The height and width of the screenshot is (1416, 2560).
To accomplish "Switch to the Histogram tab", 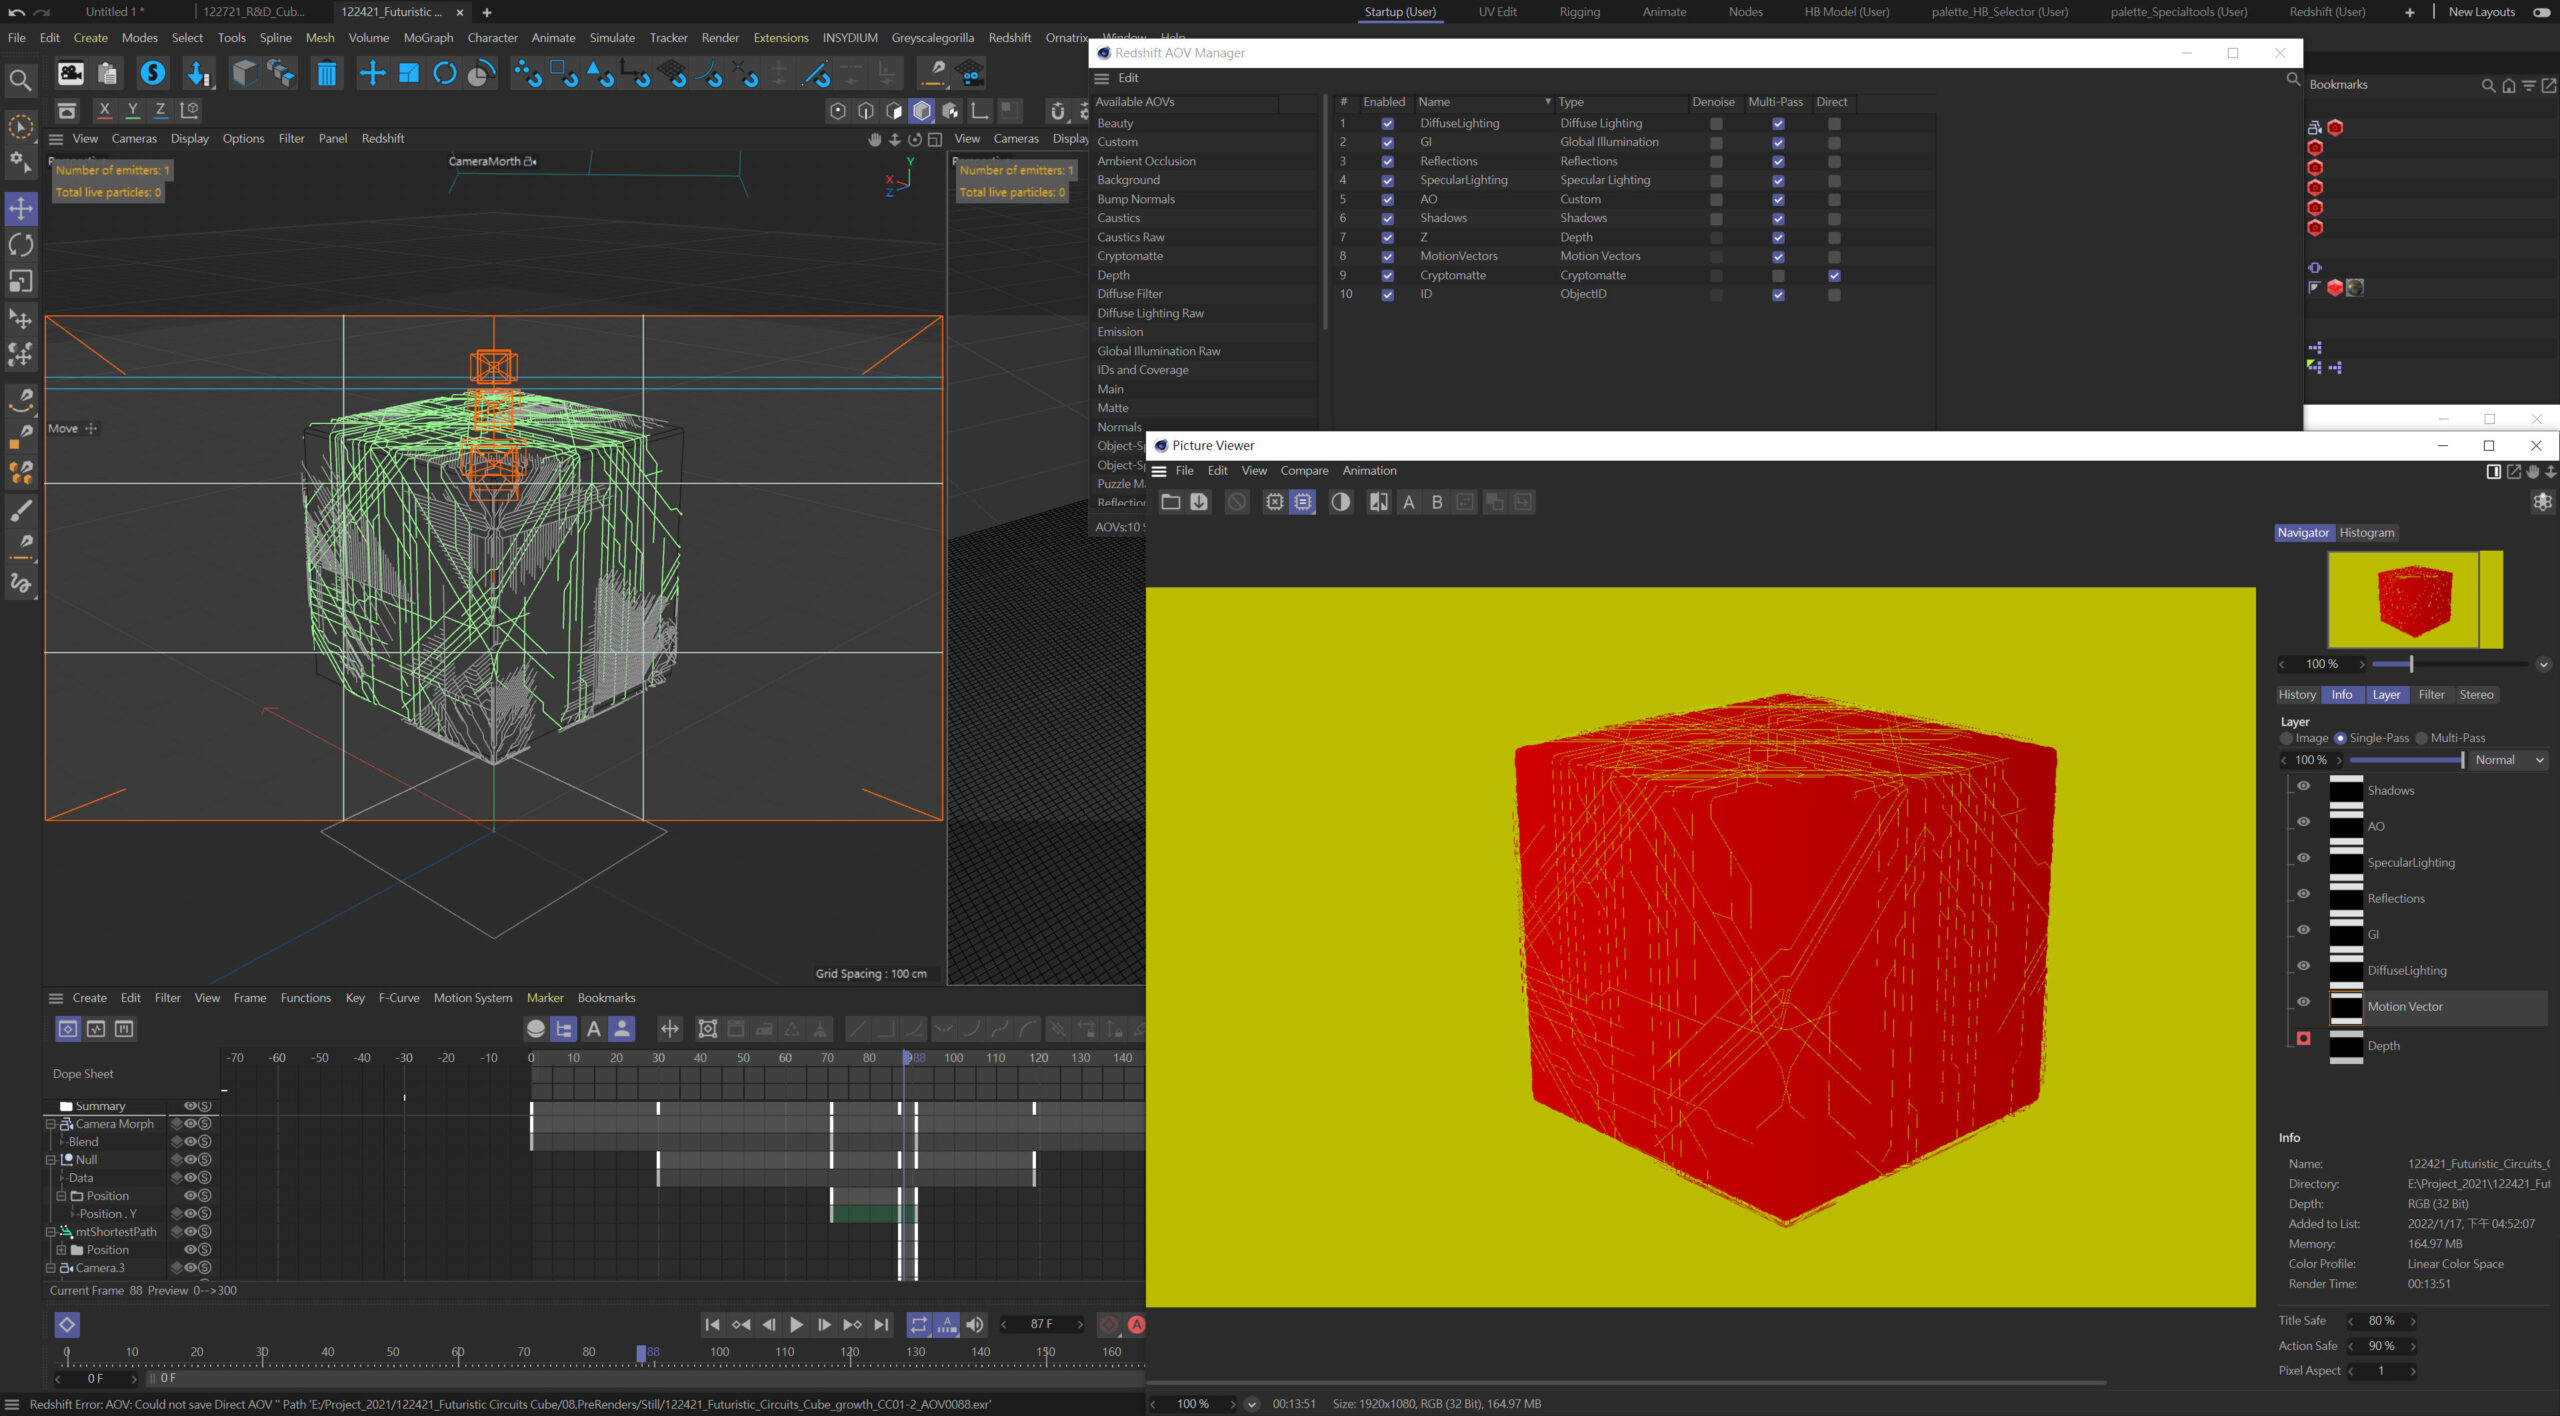I will (x=2366, y=533).
